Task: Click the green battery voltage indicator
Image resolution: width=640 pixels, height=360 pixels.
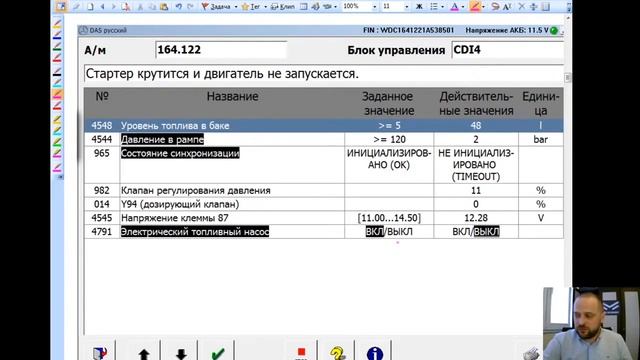Action: click(554, 30)
